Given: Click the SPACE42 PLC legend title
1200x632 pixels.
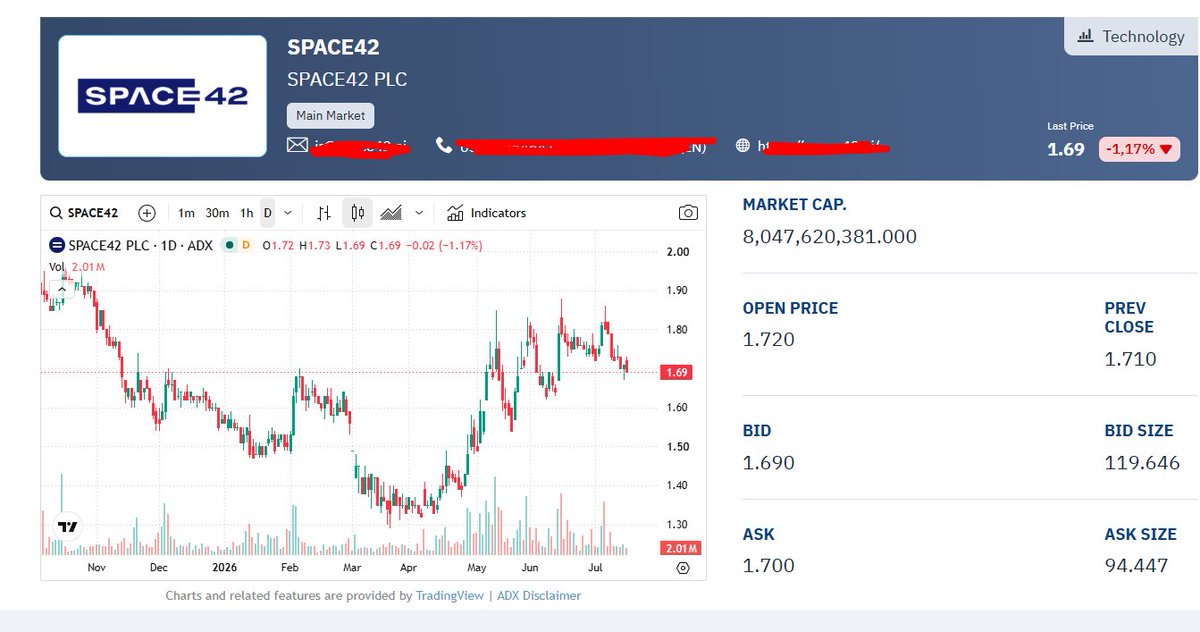Looking at the screenshot, I should (x=140, y=245).
